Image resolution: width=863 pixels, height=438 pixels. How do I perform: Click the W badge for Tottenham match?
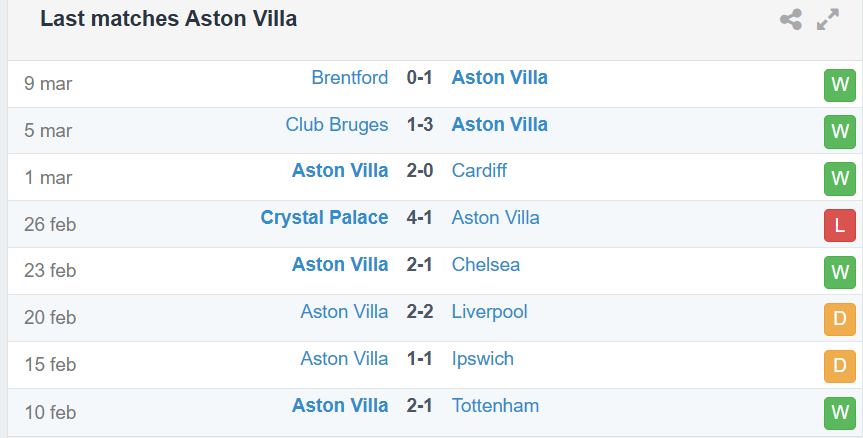tap(839, 413)
